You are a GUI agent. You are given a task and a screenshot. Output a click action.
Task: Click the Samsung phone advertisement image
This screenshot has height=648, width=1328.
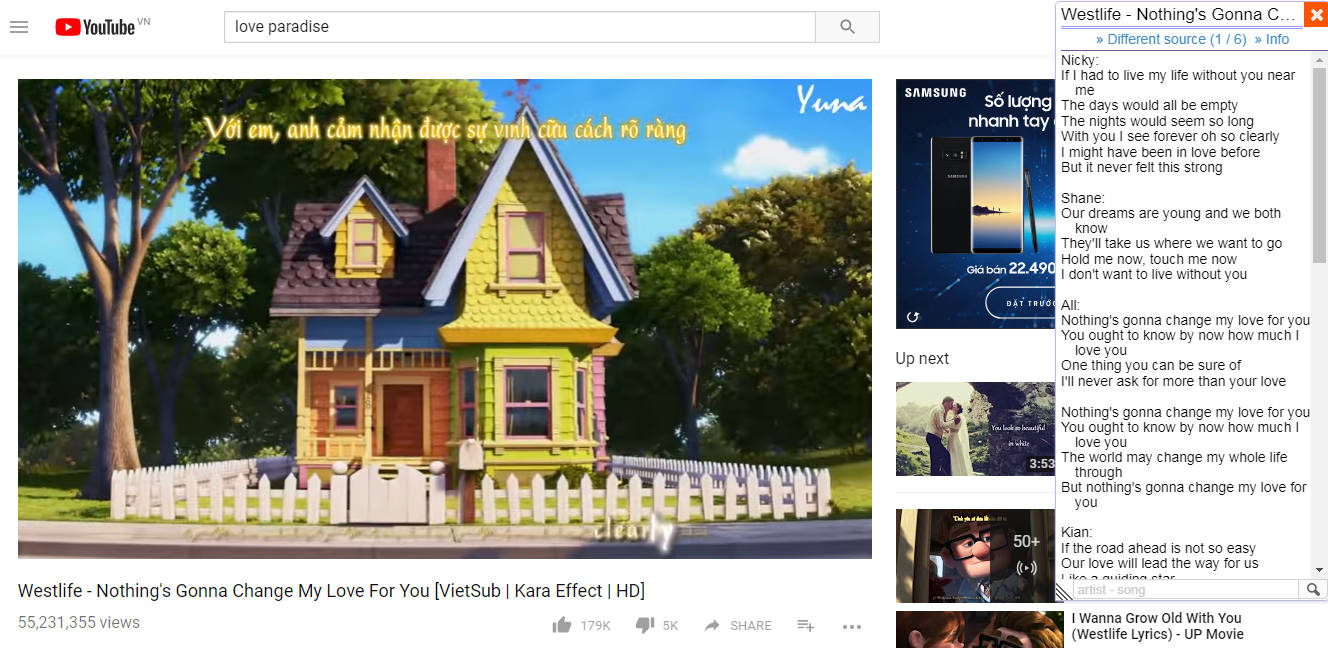point(975,204)
